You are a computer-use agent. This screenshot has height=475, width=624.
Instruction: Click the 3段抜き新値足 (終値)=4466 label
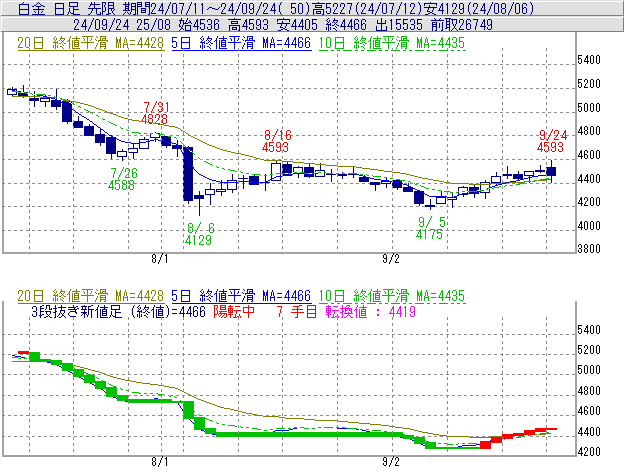(118, 312)
